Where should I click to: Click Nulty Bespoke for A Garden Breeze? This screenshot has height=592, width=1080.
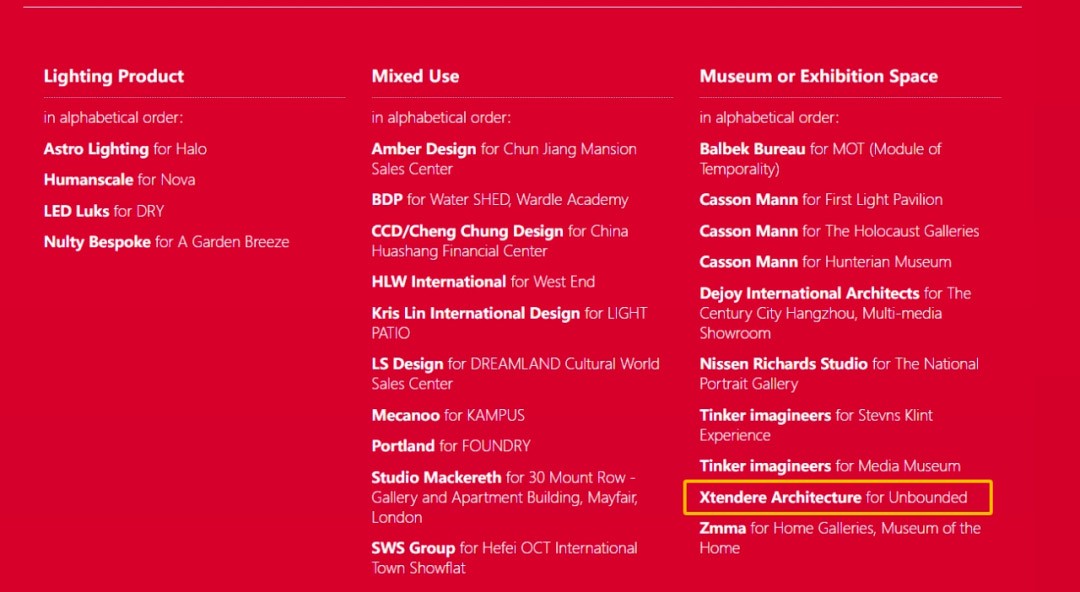pos(166,242)
